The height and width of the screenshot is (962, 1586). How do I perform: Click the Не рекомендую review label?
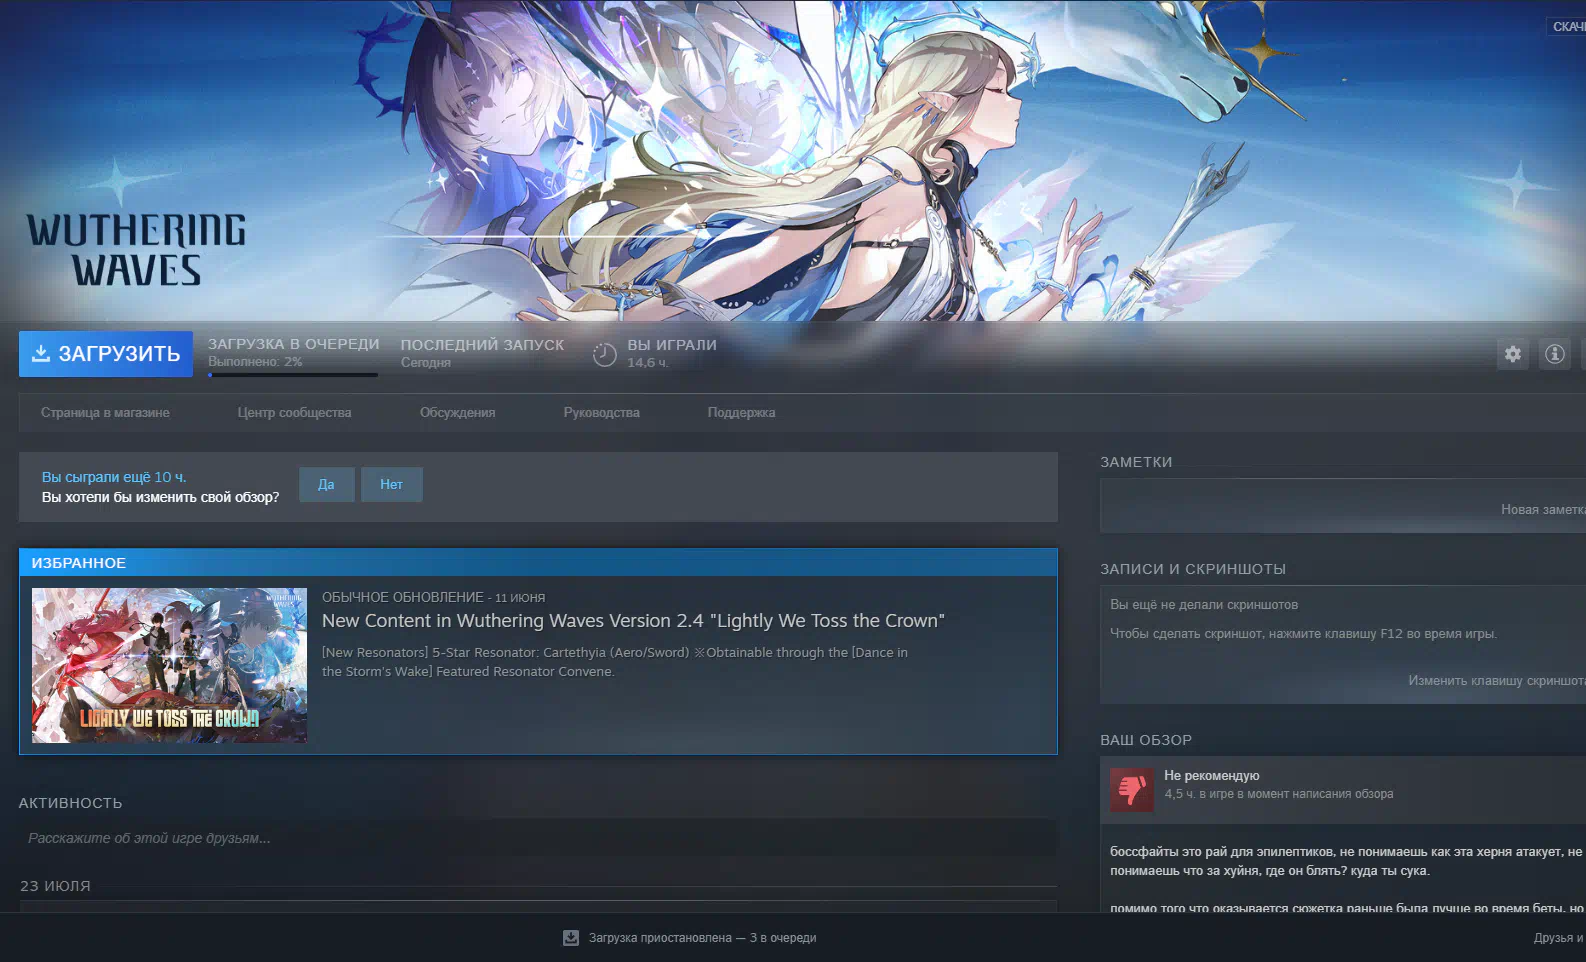tap(1212, 775)
